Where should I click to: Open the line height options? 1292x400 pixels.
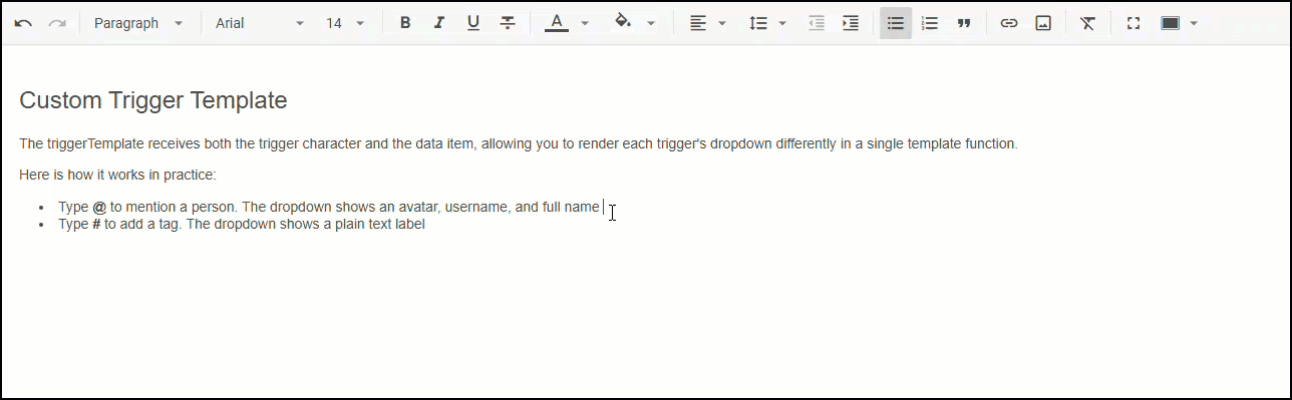pos(767,23)
